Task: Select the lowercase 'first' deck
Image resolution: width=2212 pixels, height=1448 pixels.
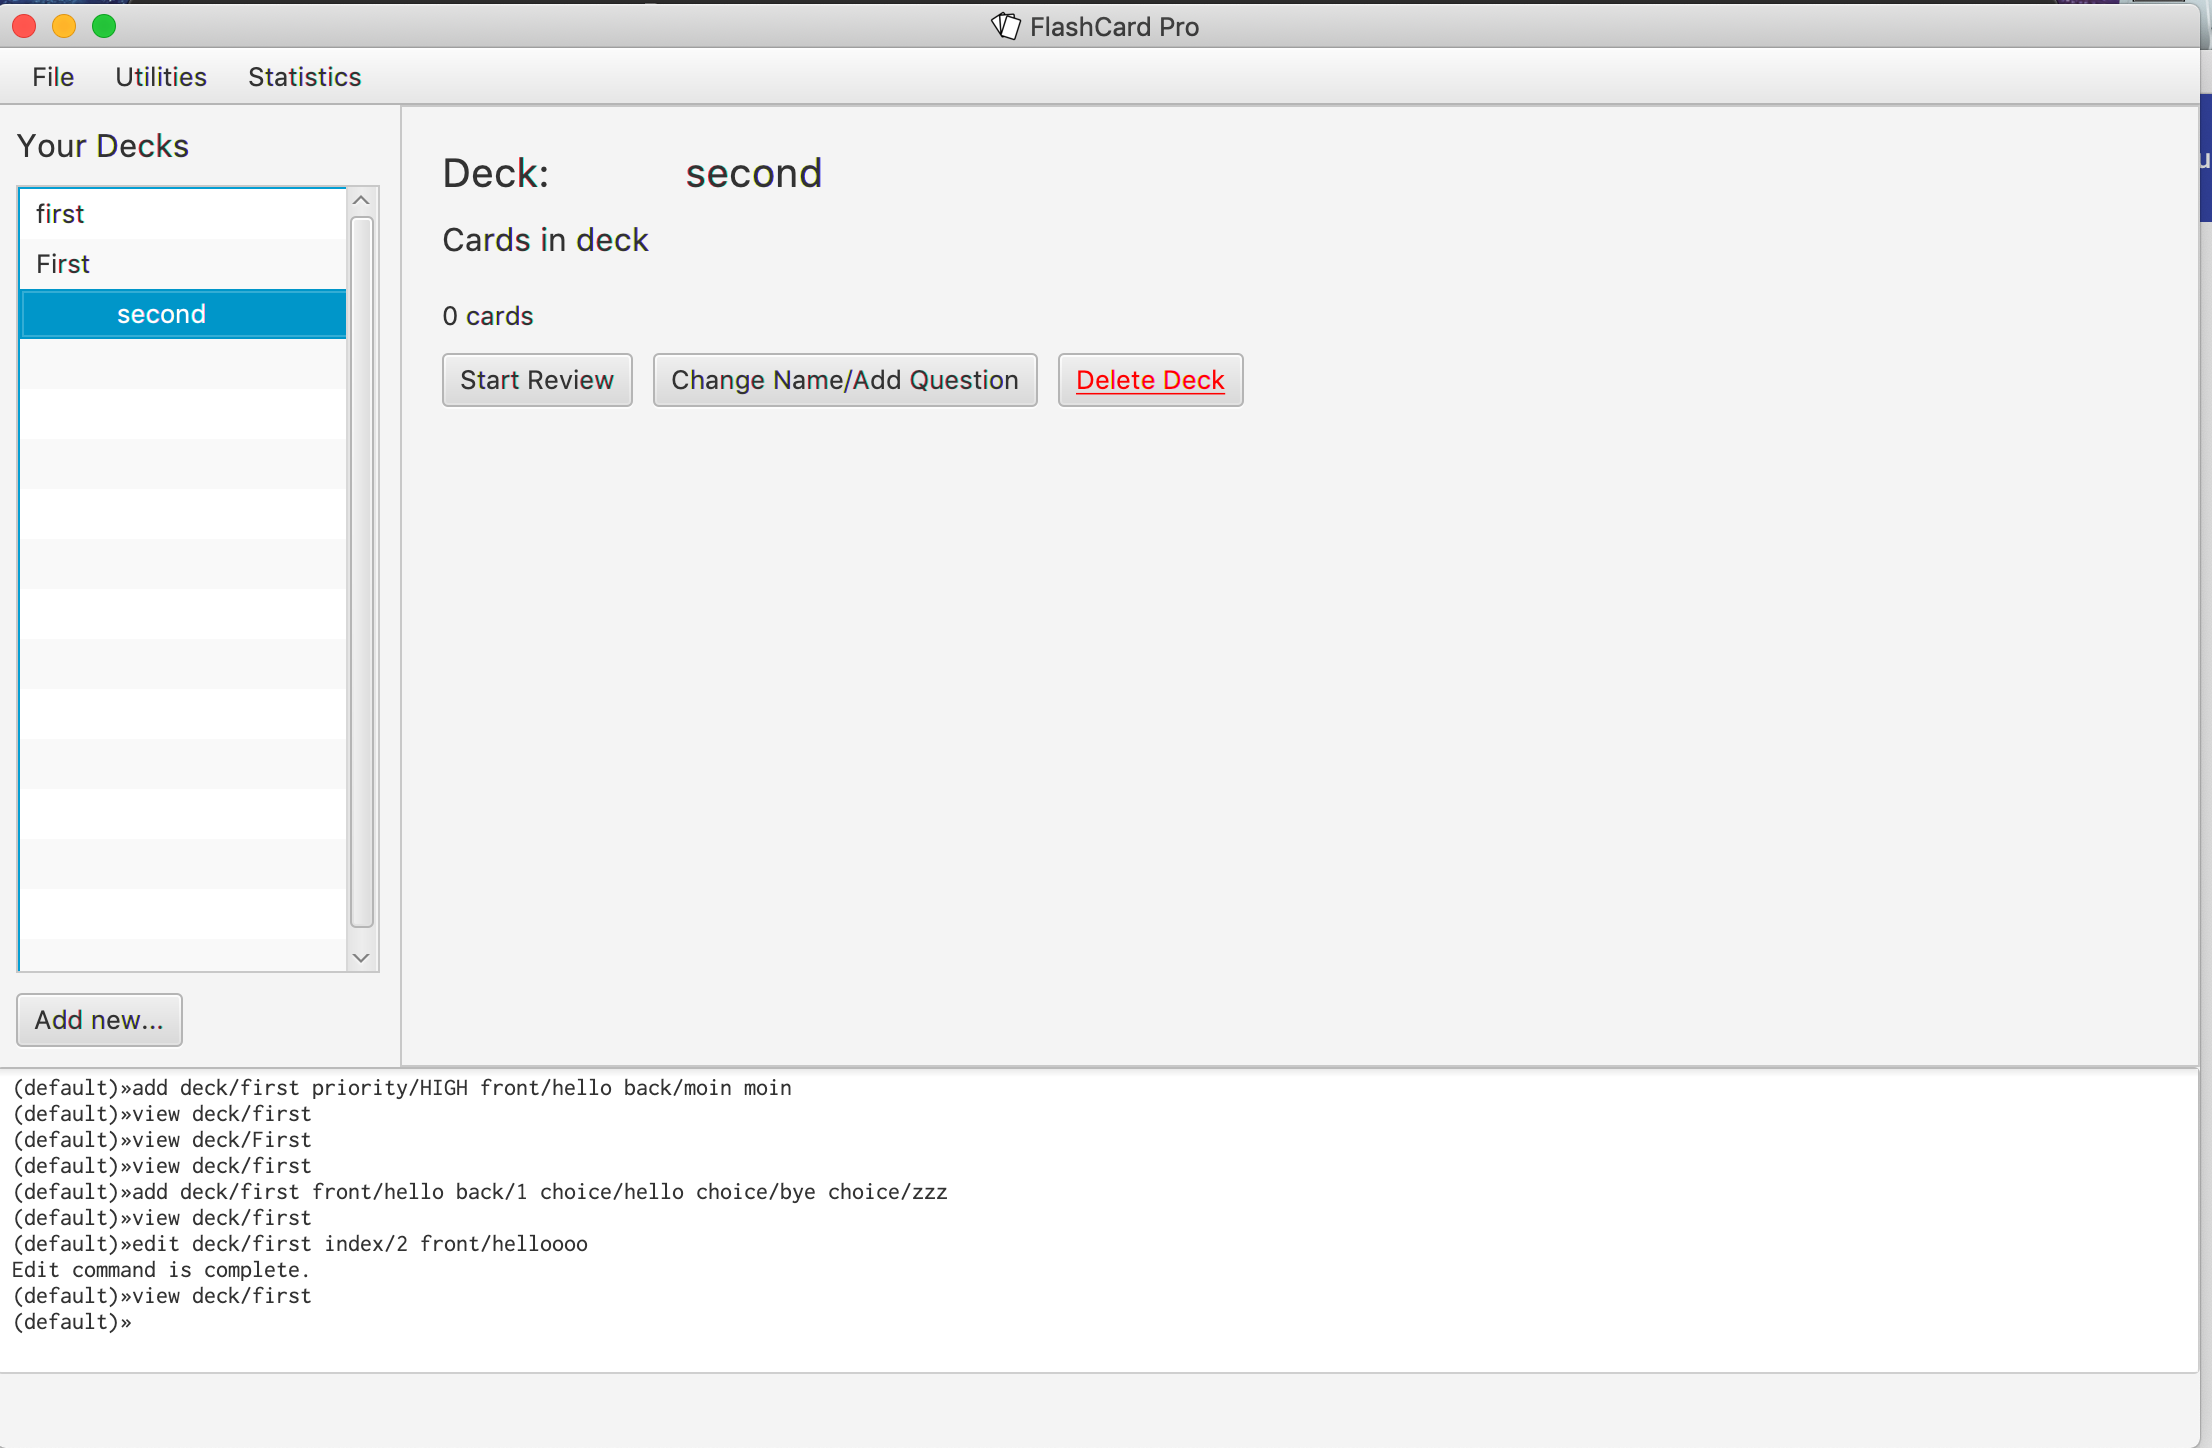Action: 60,214
